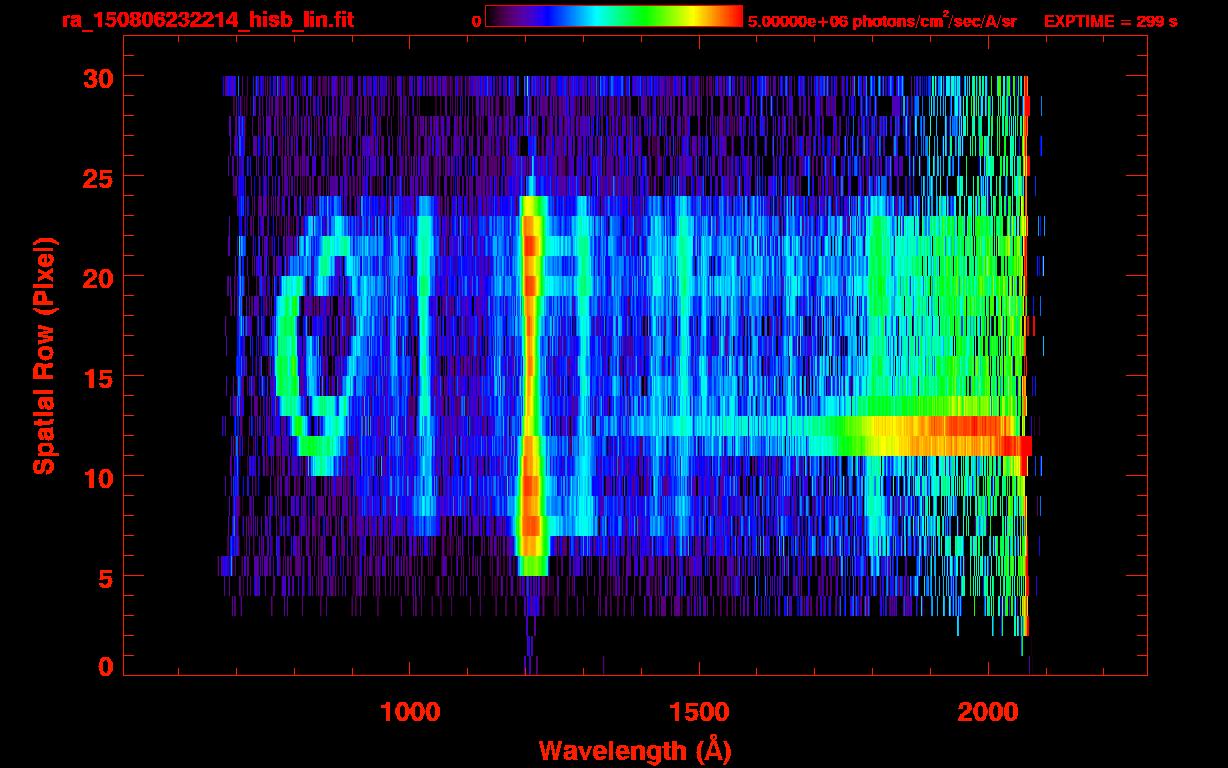This screenshot has height=768, width=1228.
Task: Click the 1500 wavelength tick label
Action: (698, 712)
